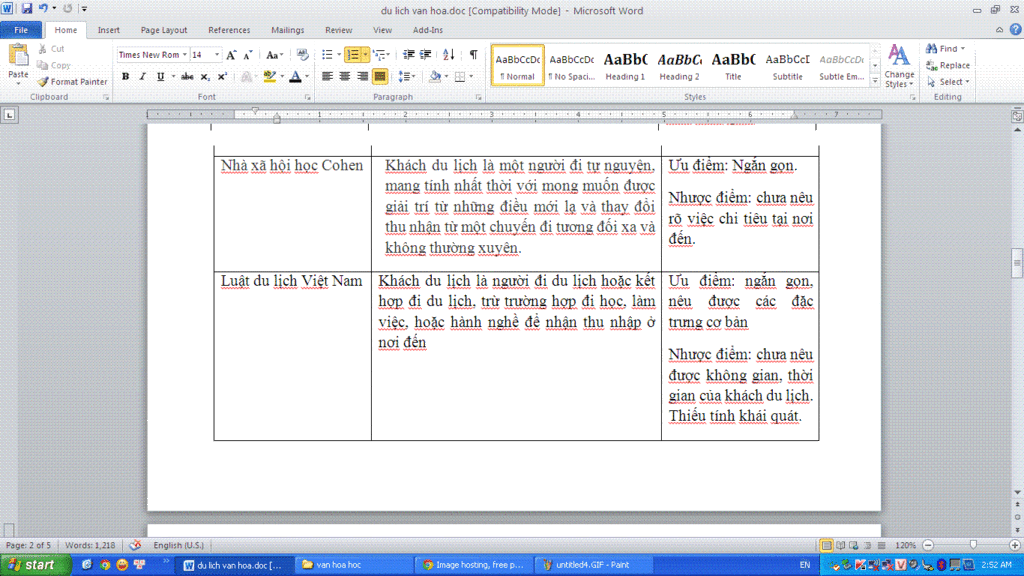Screen dimensions: 1024x576
Task: Open the font size dropdown
Action: [x=216, y=55]
